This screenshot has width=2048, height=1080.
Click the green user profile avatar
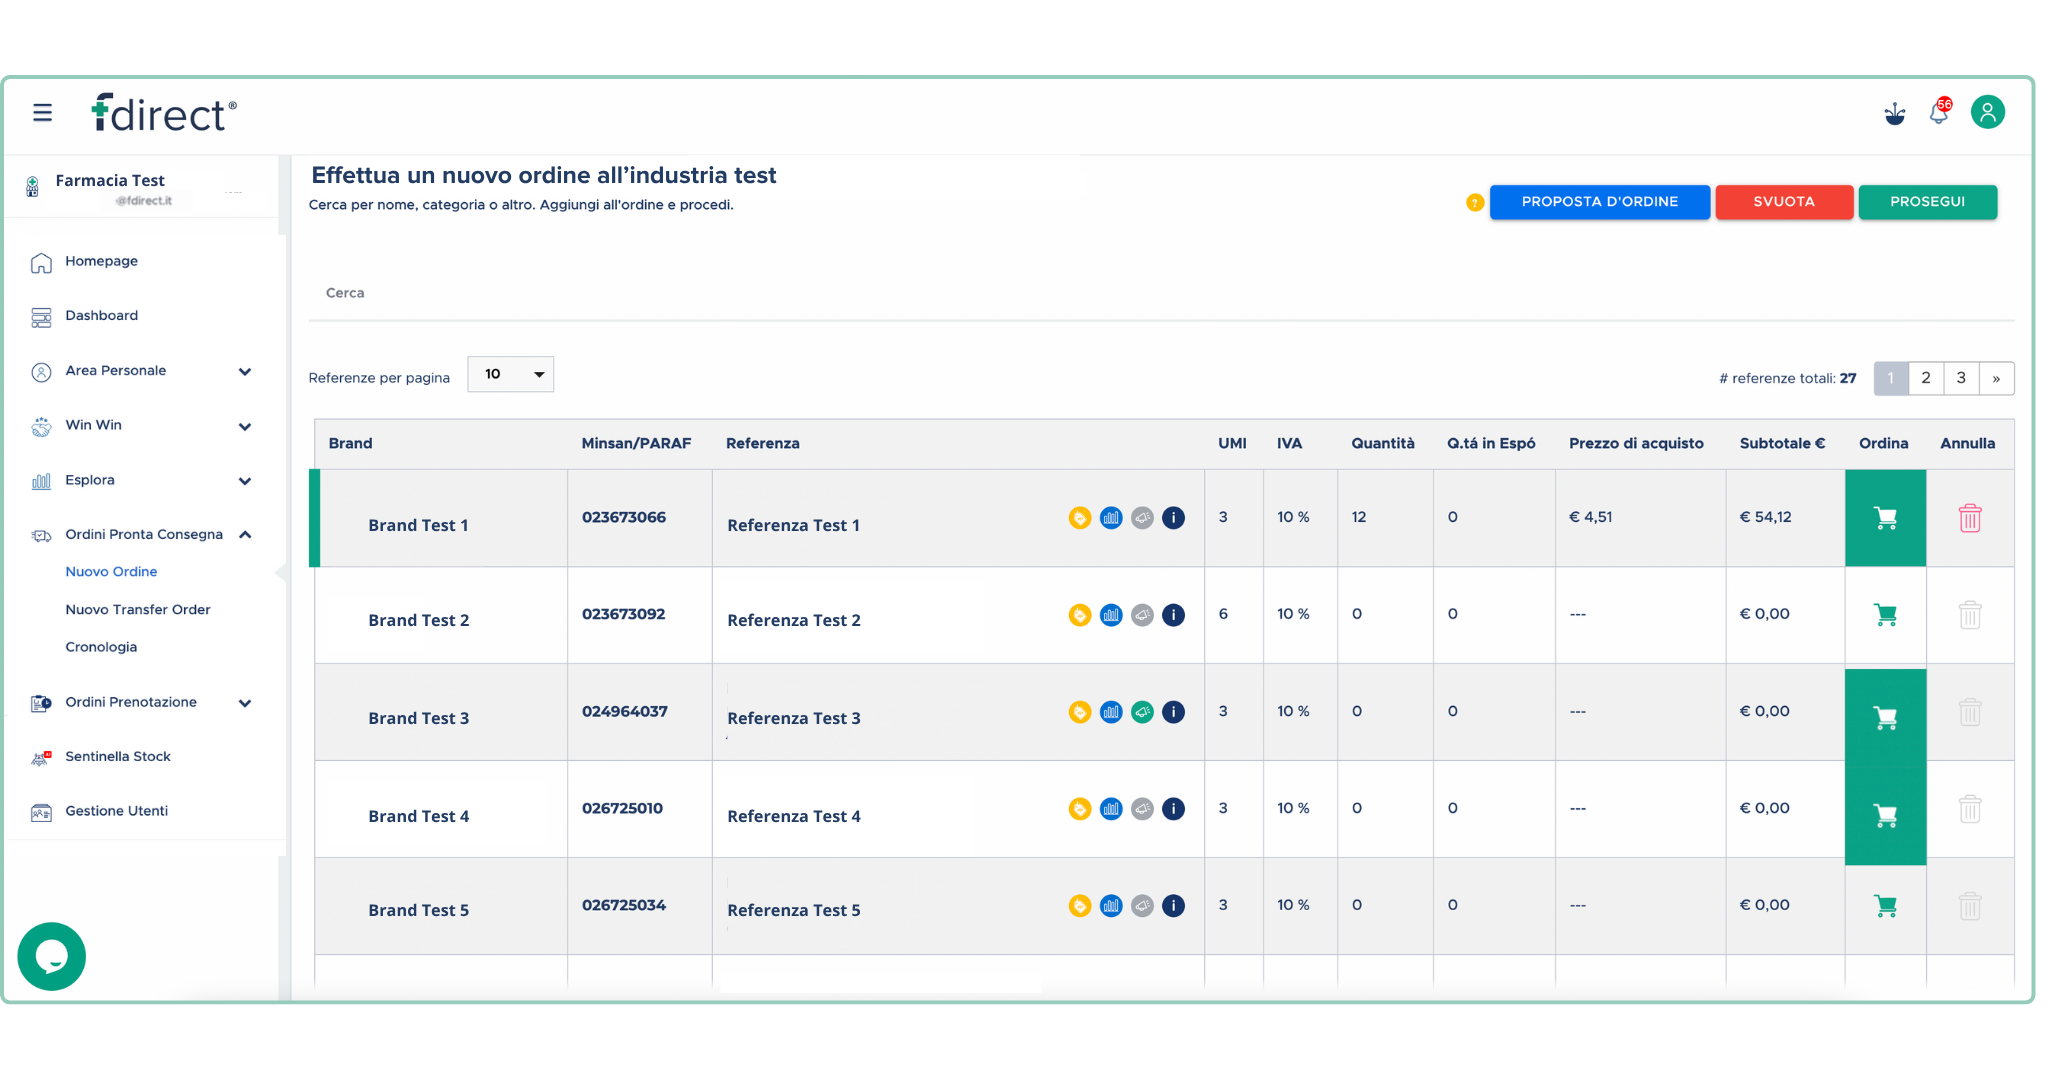click(x=1988, y=112)
